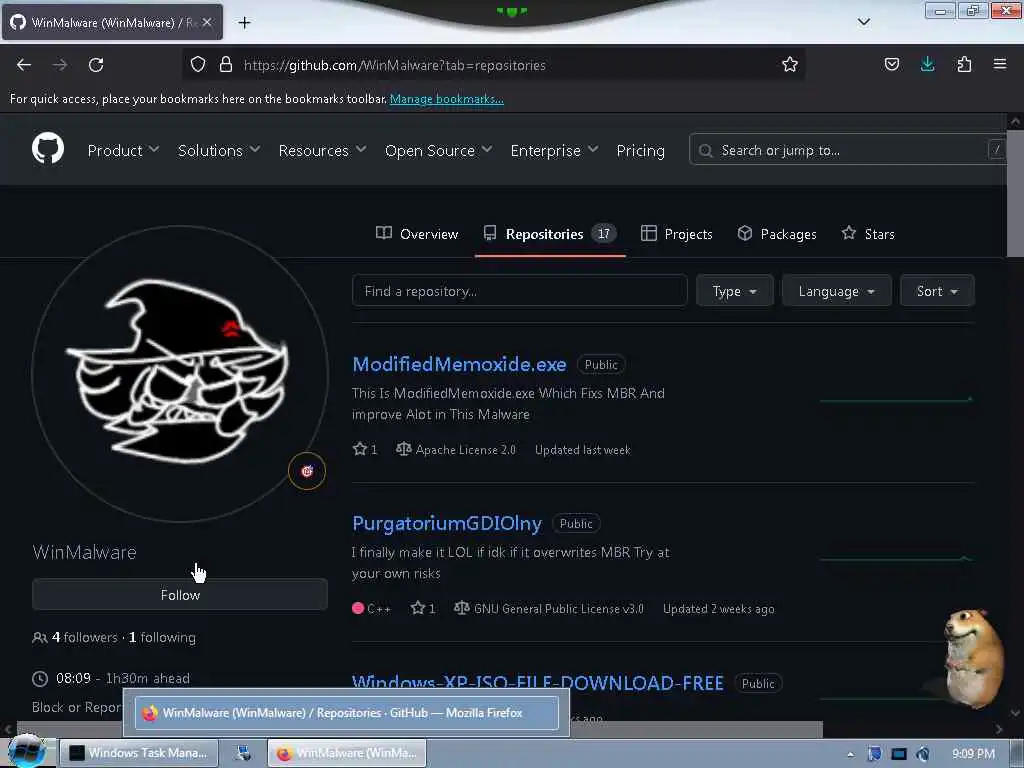
Task: Click the PurgatoriumGDIOlny activity sparkline
Action: coord(896,558)
